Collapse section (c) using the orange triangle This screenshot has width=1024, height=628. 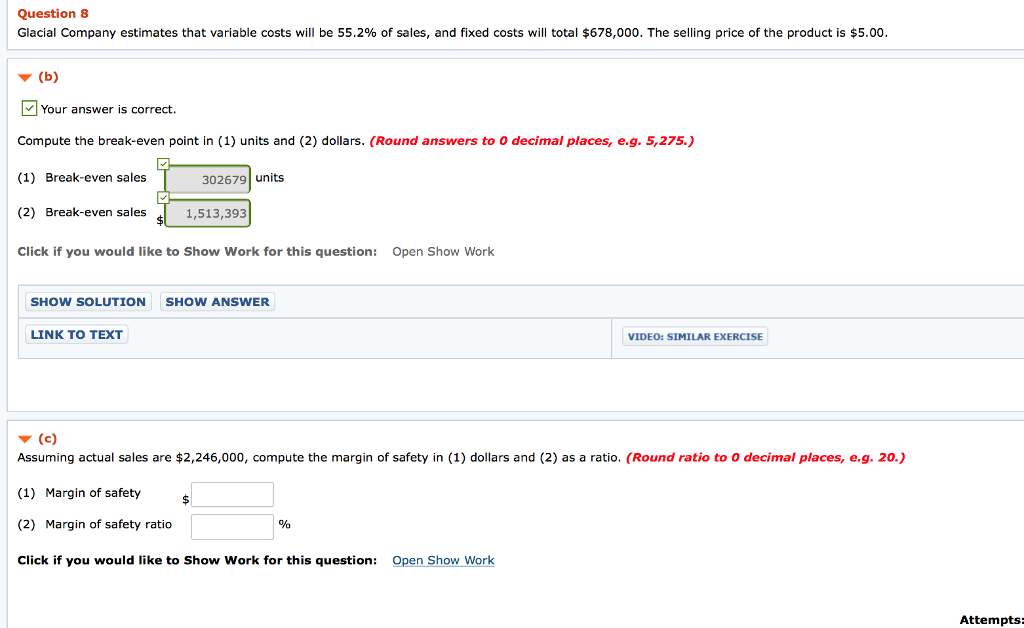(x=24, y=438)
